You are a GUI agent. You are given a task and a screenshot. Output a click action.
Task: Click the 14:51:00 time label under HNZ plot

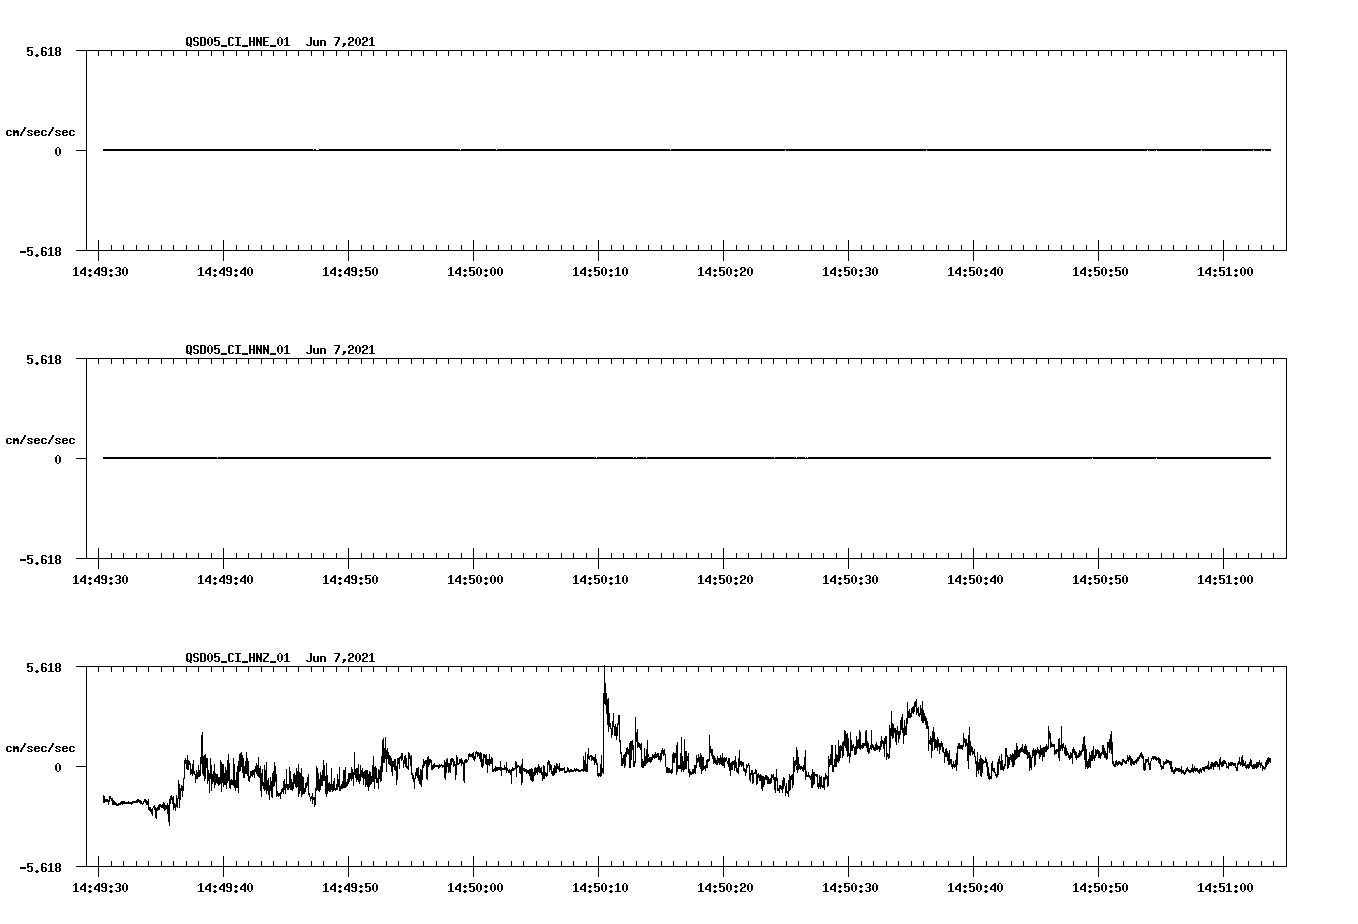pyautogui.click(x=1225, y=888)
